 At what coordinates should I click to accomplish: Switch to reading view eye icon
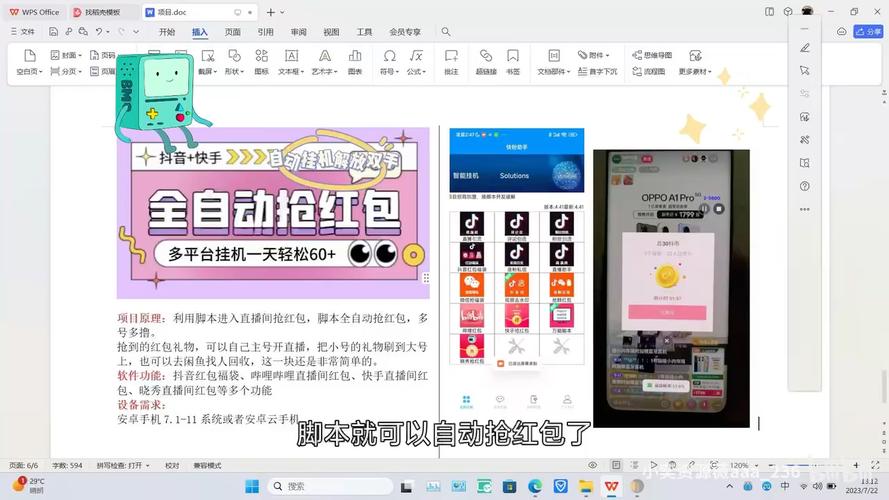coord(592,466)
